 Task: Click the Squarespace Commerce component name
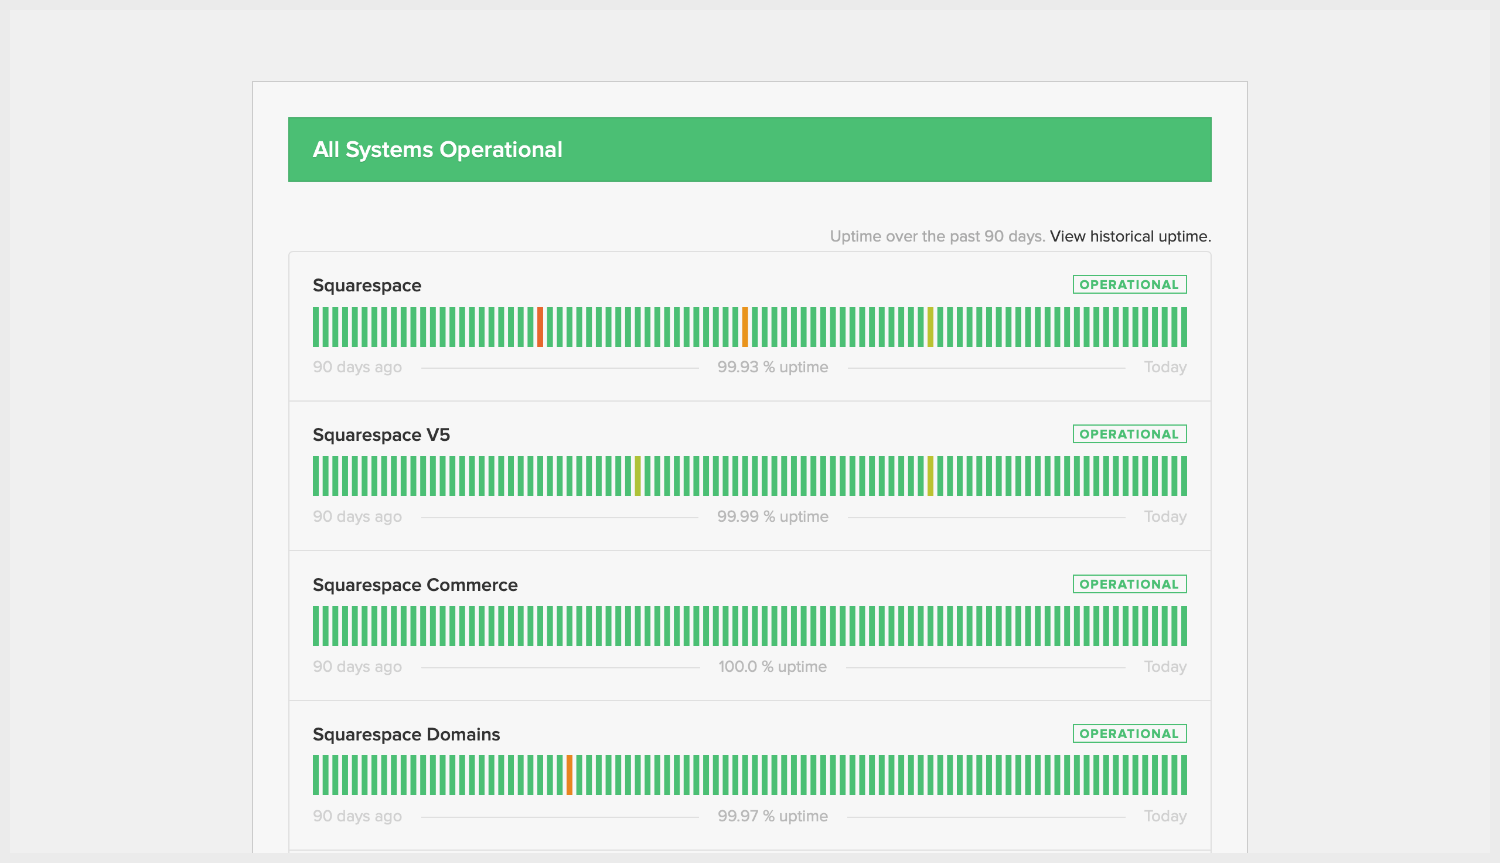point(415,585)
